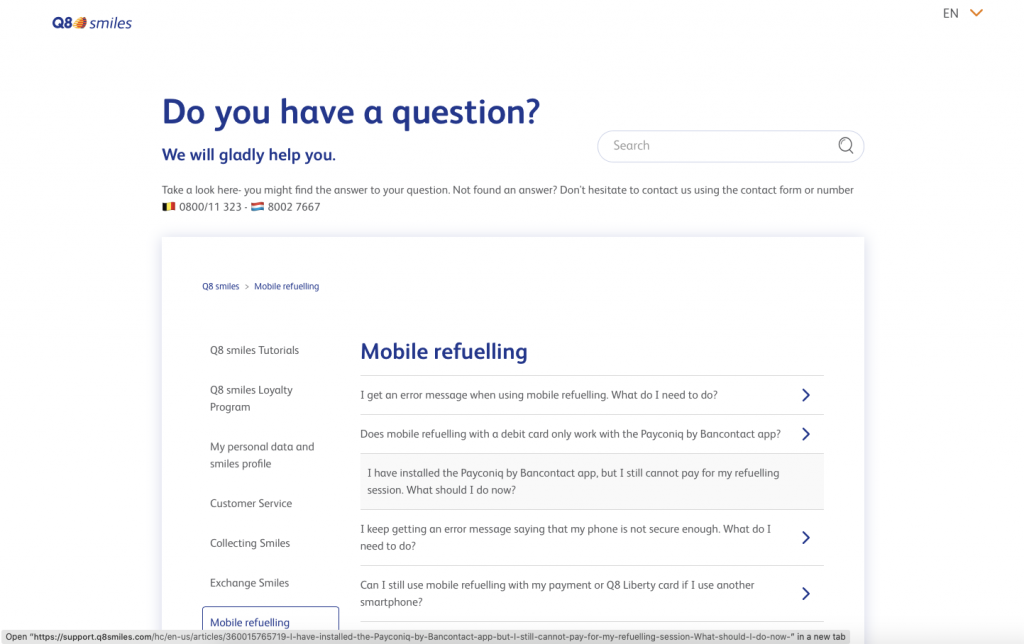
Task: Open Collecting Smiles category
Action: click(x=250, y=544)
